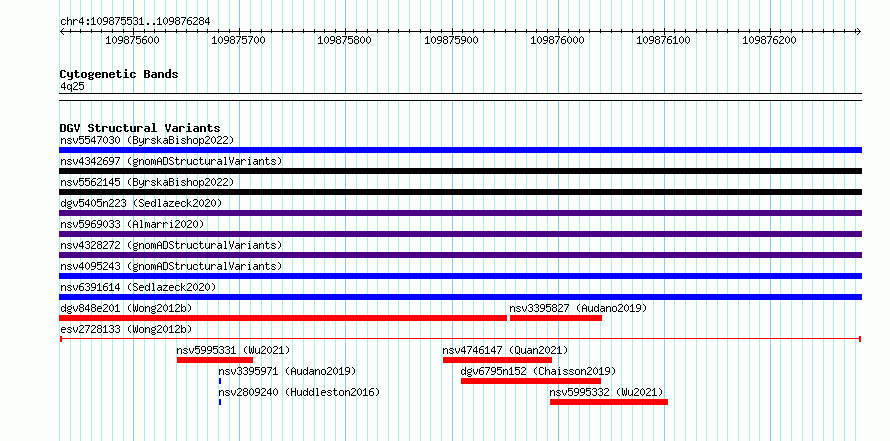Image resolution: width=890 pixels, height=441 pixels.
Task: Select the thin red line under esv2728133
Action: [x=460, y=339]
